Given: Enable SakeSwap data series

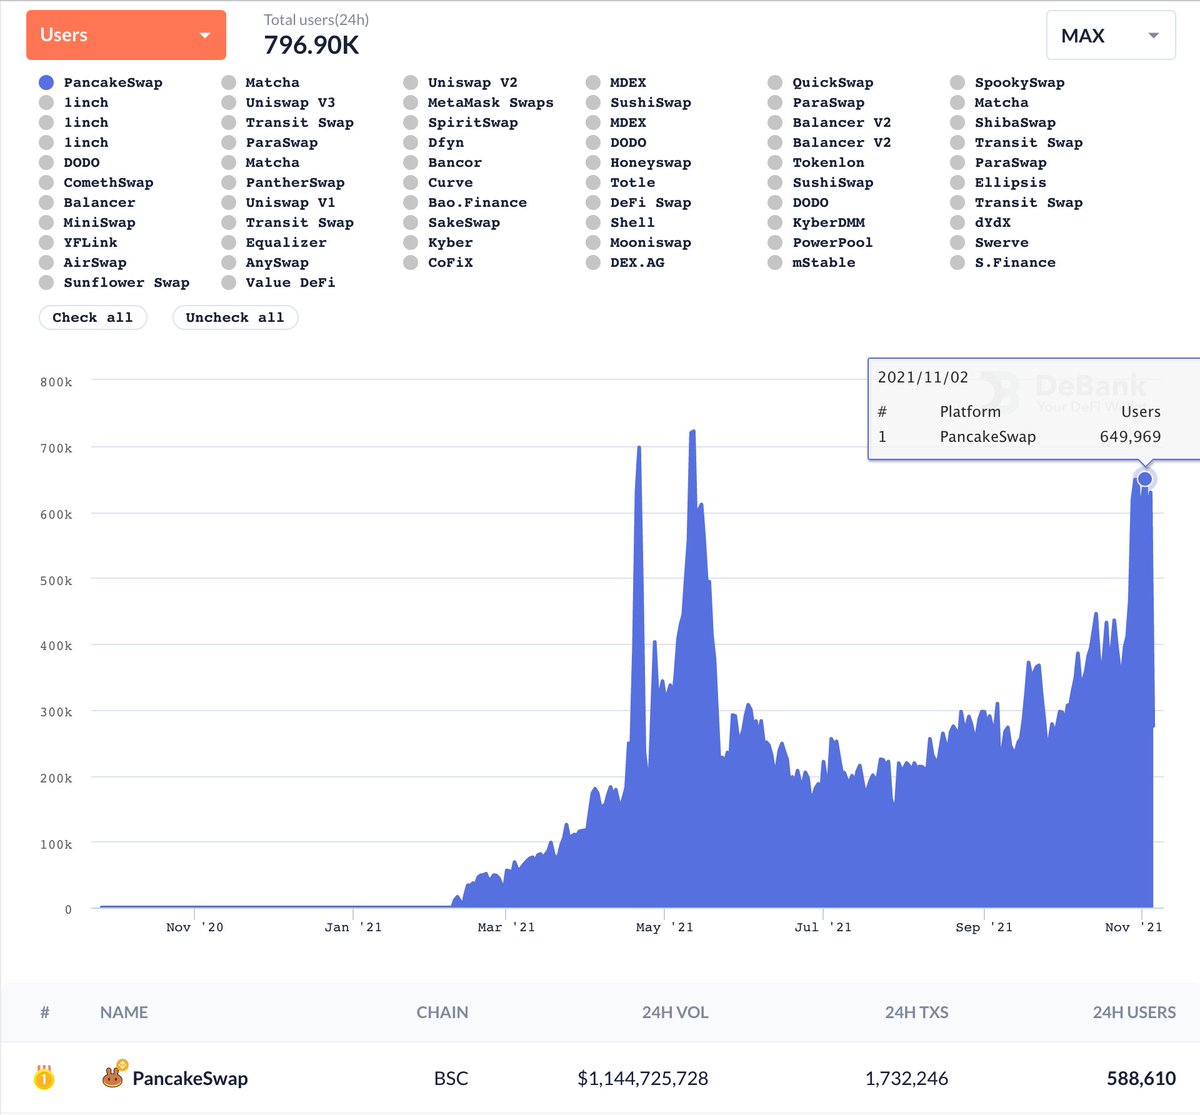Looking at the screenshot, I should point(451,223).
